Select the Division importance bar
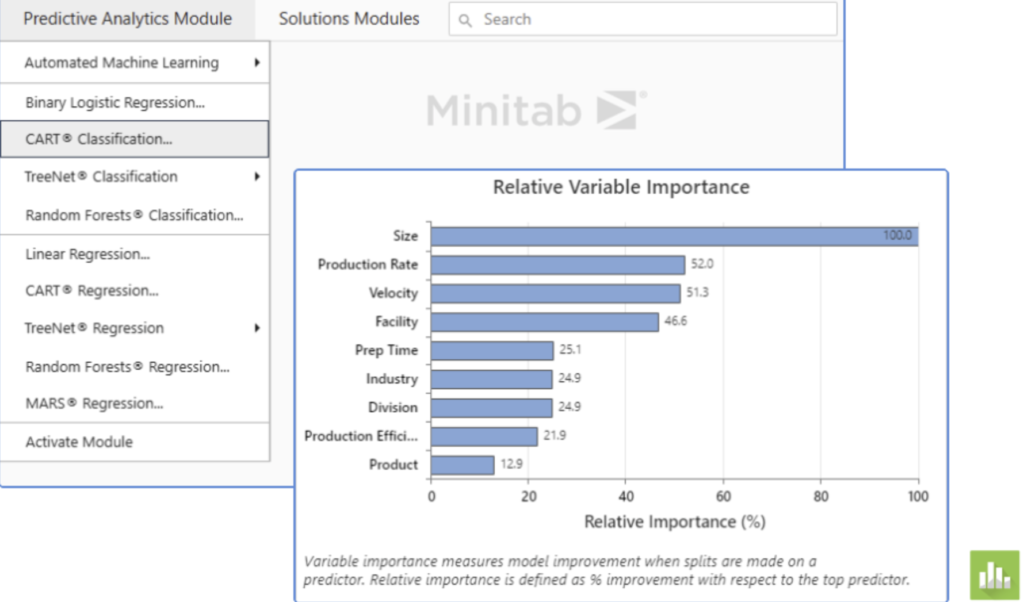 point(492,408)
